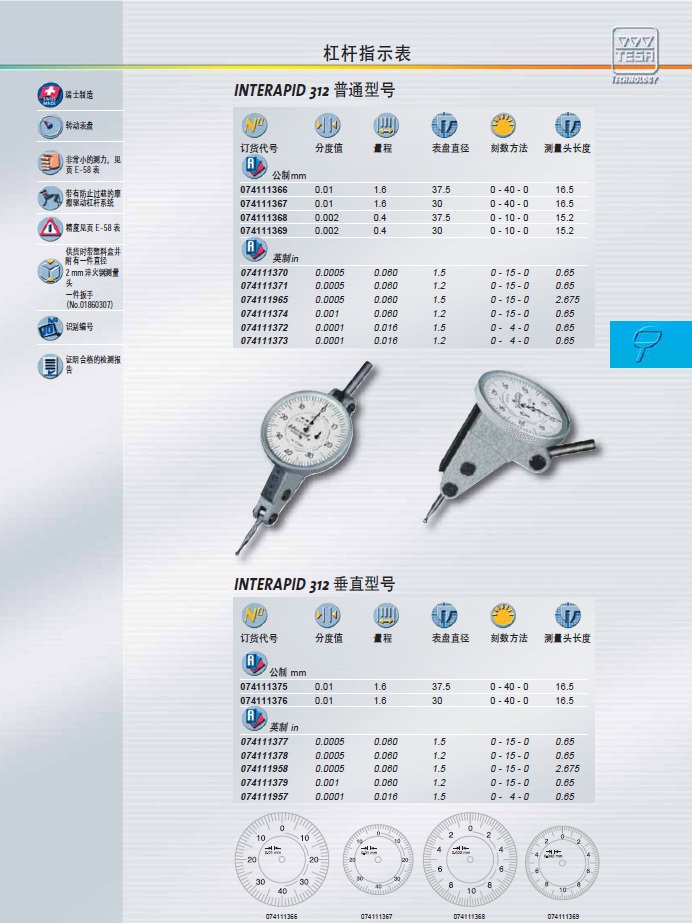Click the Swiss Made flag icon
This screenshot has height=923, width=692.
pyautogui.click(x=50, y=95)
